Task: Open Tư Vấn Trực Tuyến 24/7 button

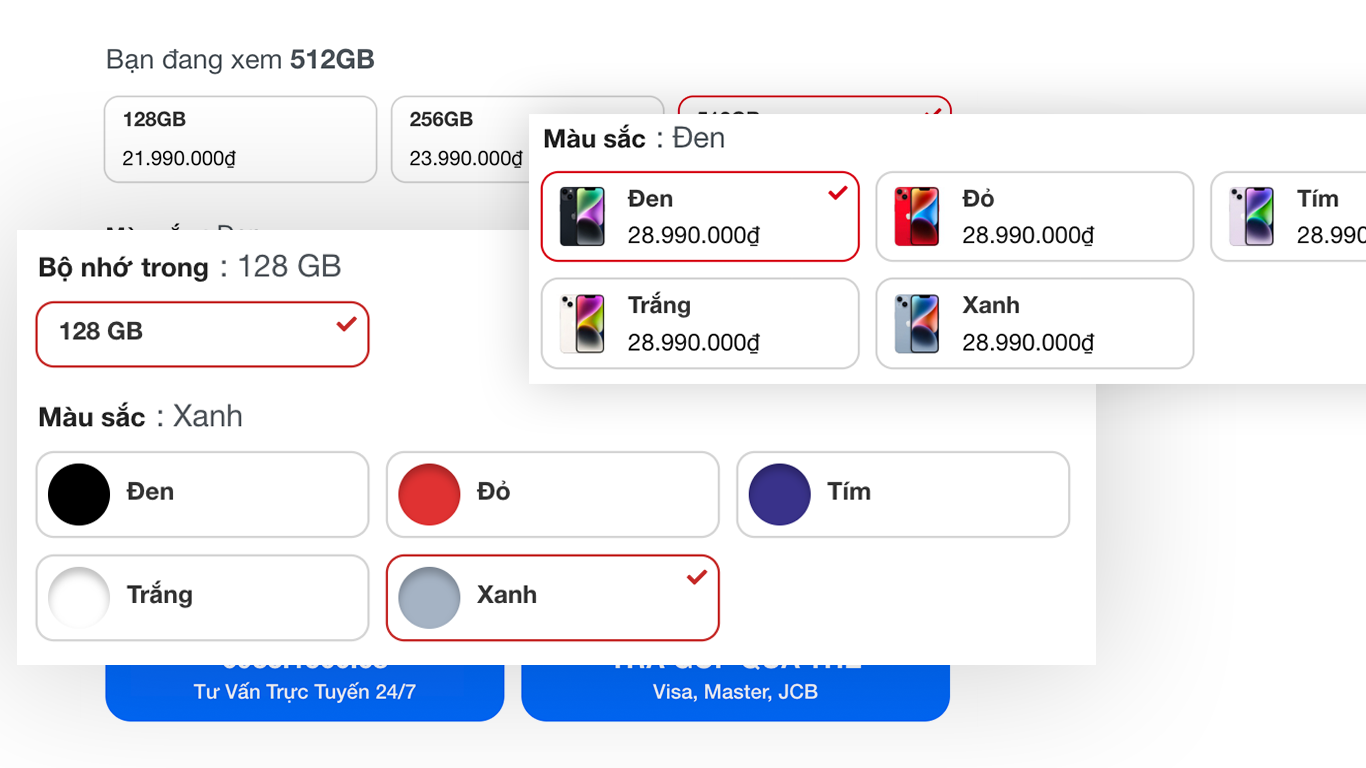Action: [x=305, y=692]
